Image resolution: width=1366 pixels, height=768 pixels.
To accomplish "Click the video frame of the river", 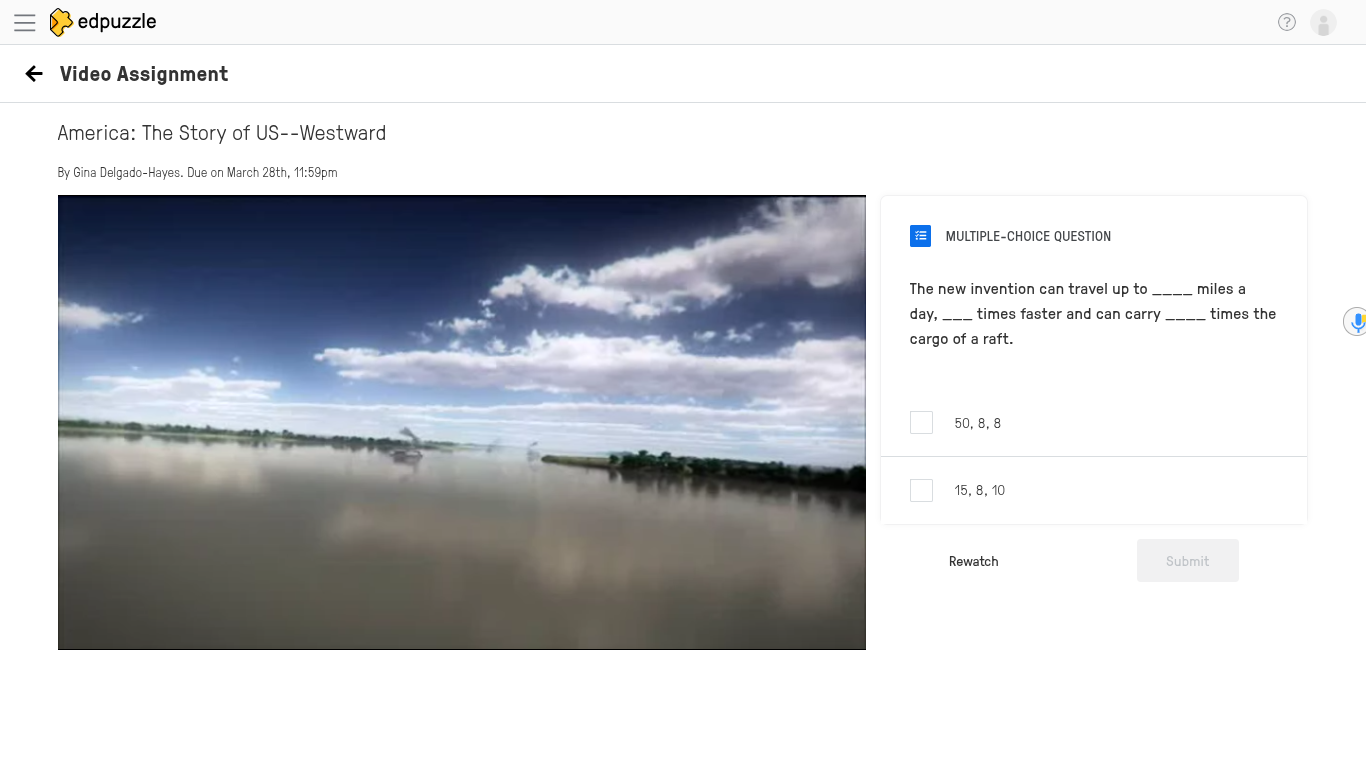I will coord(462,422).
